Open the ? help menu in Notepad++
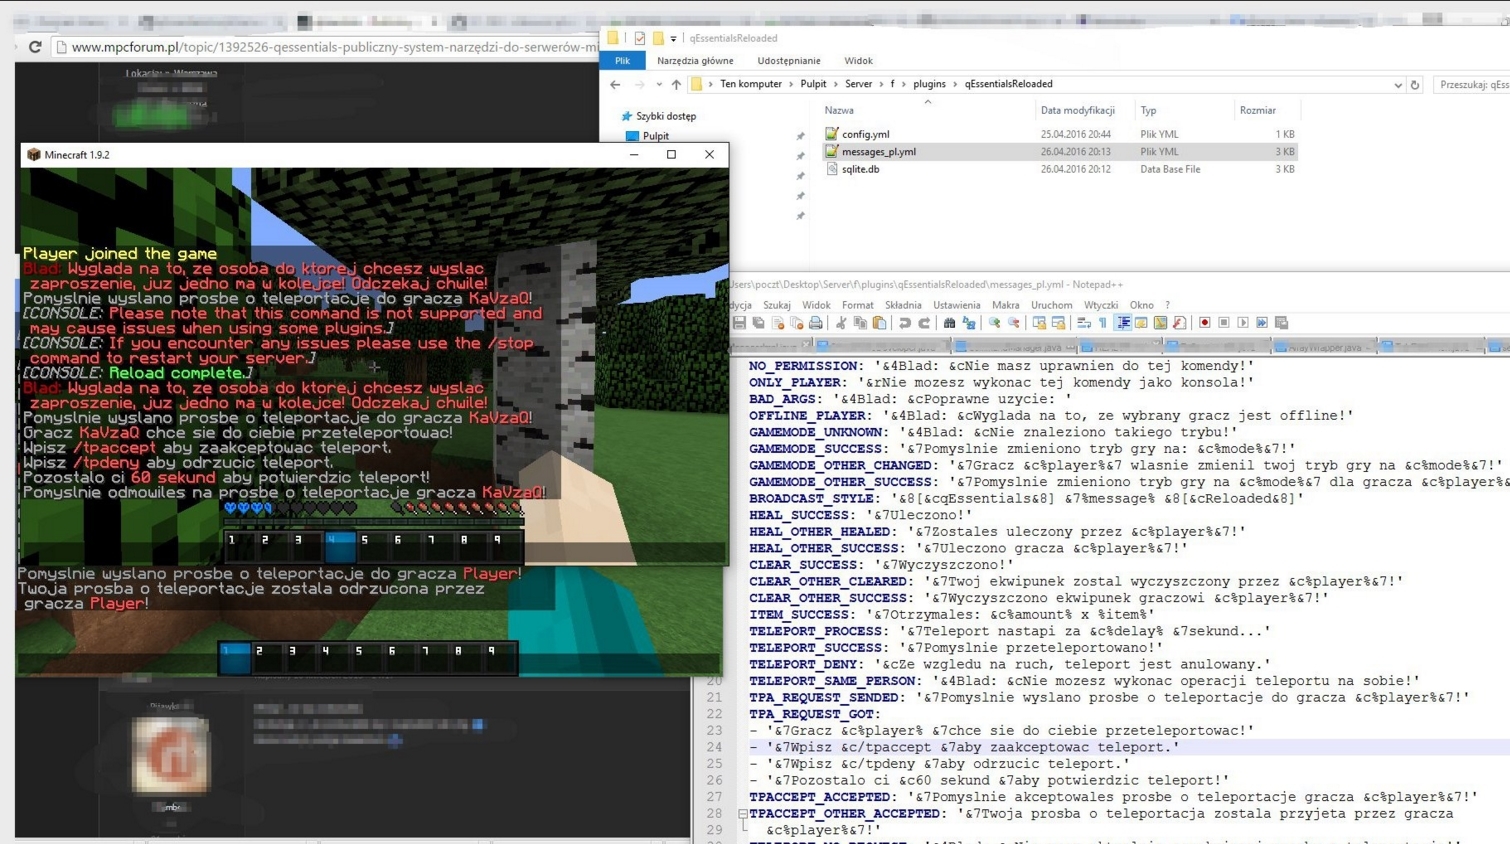1510x844 pixels. point(1167,305)
